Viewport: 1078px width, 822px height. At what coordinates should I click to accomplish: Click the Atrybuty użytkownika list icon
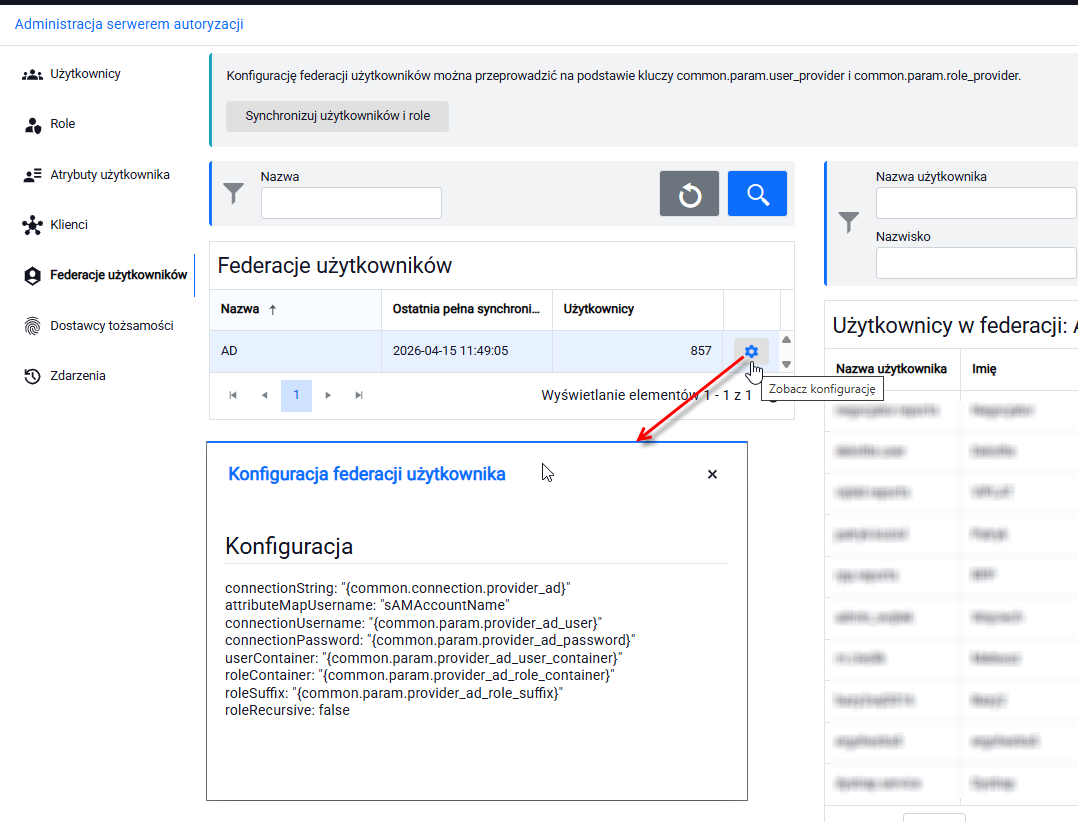point(32,175)
